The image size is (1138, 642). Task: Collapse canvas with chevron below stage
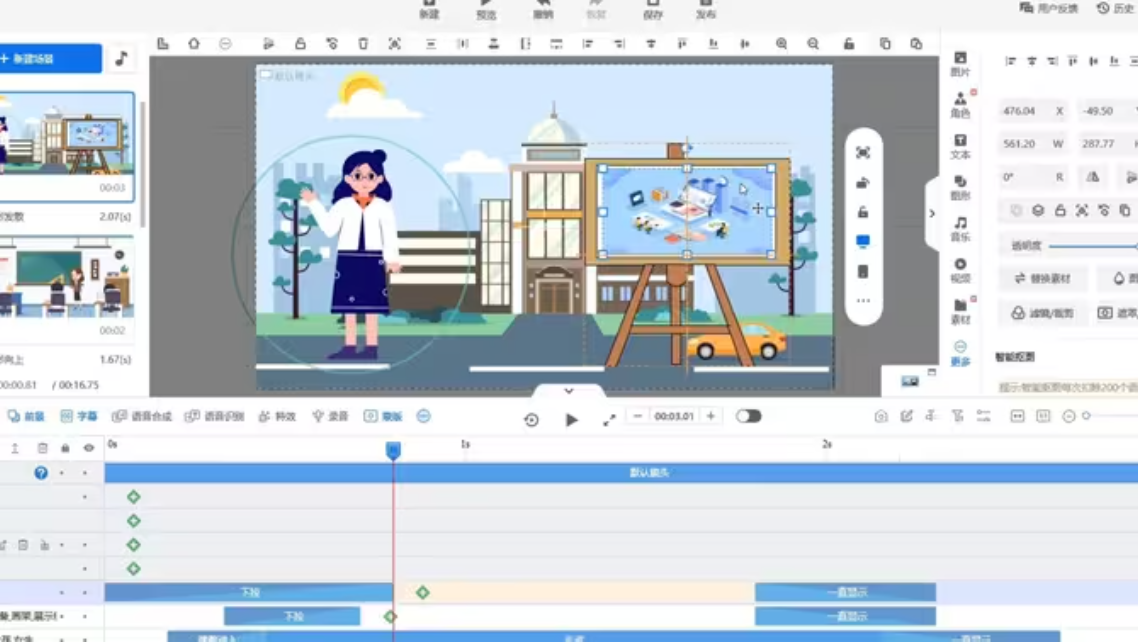click(569, 391)
